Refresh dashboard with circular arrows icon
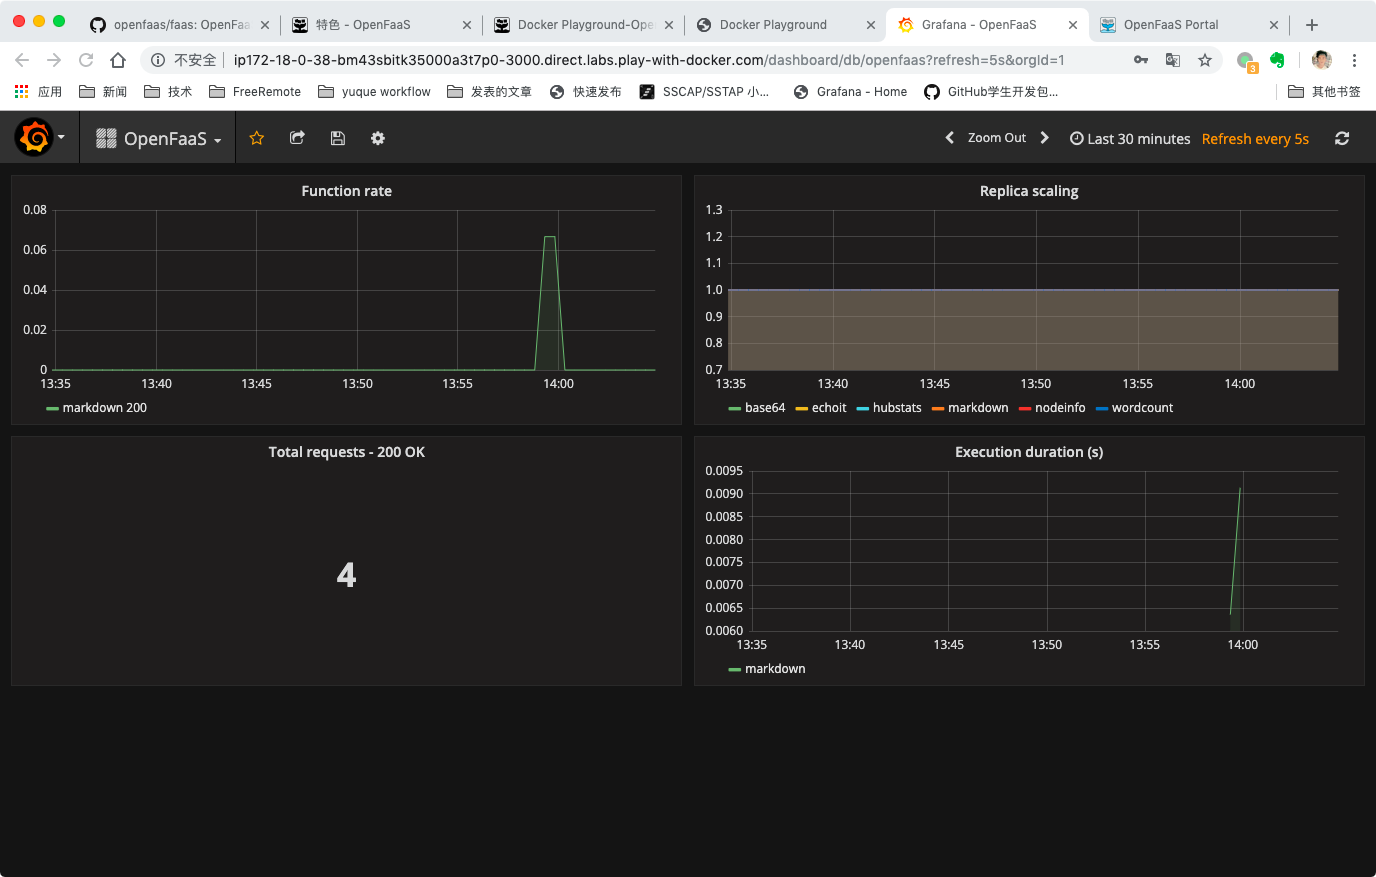 [x=1342, y=138]
